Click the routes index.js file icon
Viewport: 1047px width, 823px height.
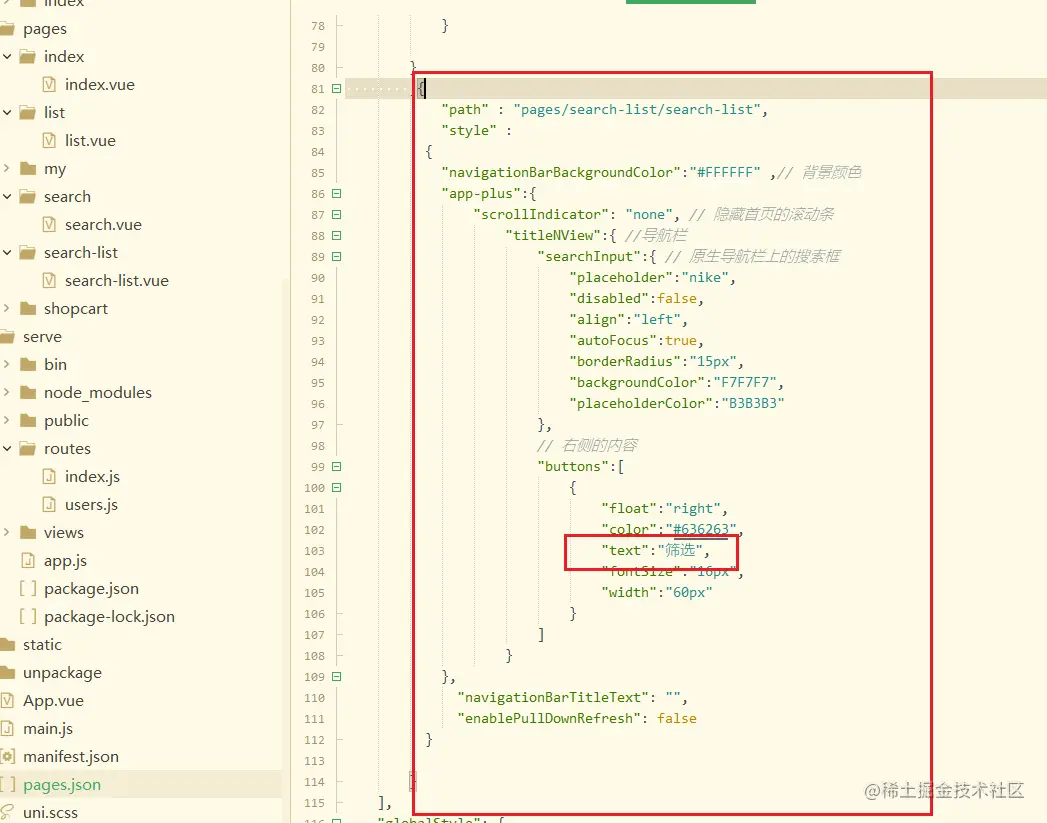tap(49, 477)
